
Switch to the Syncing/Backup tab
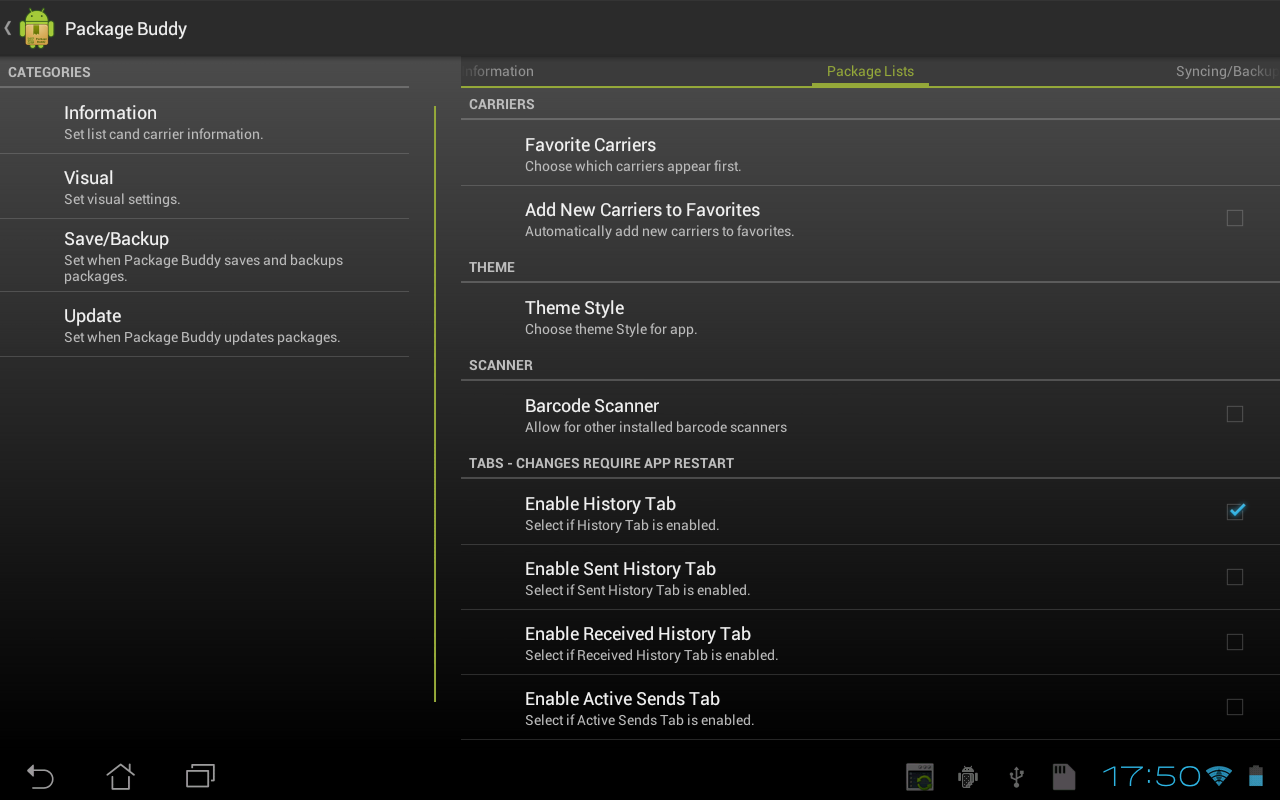click(1225, 72)
